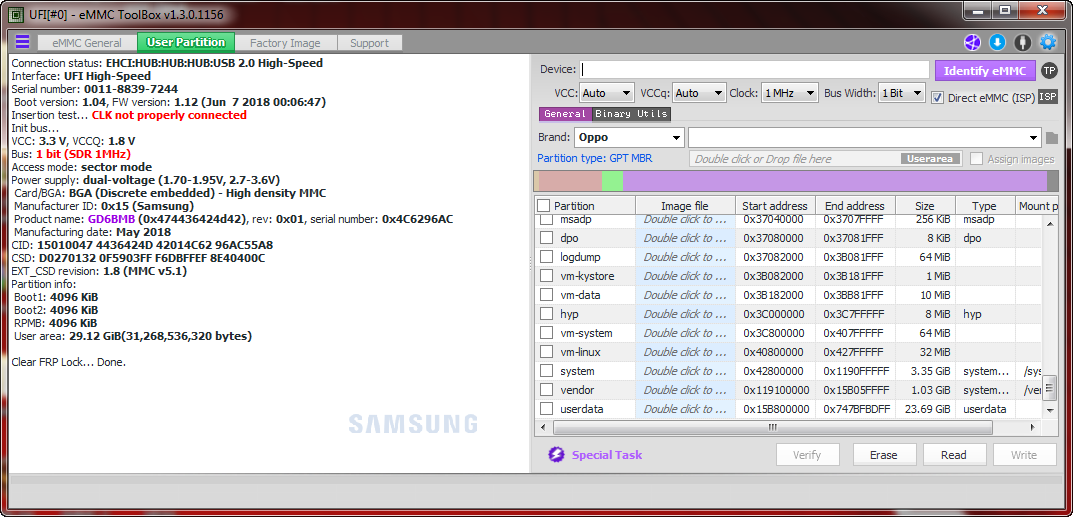Check the vendor partition checkbox
The image size is (1073, 517).
tap(546, 390)
